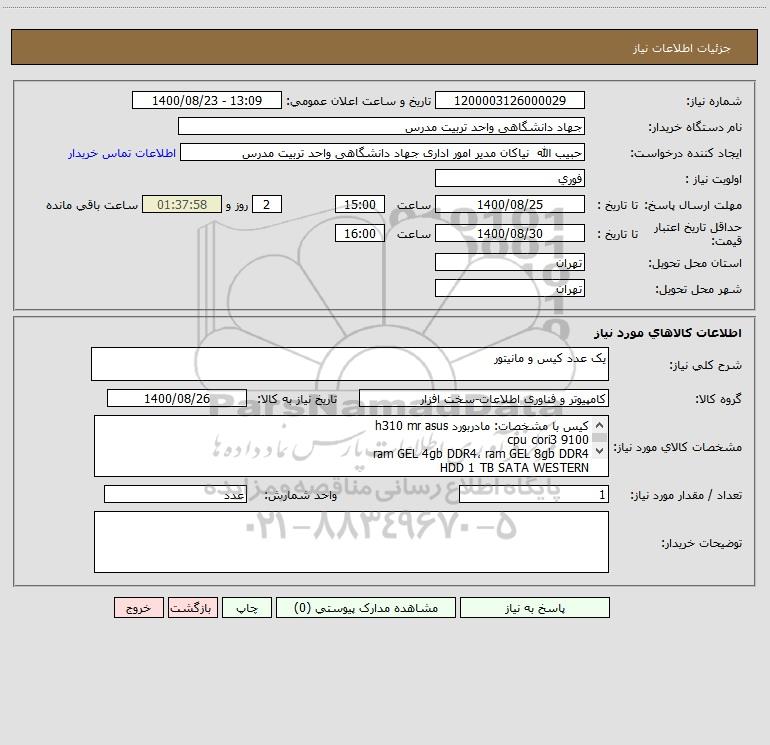
Task: Click the label شماره نیاز
Action: click(x=714, y=101)
